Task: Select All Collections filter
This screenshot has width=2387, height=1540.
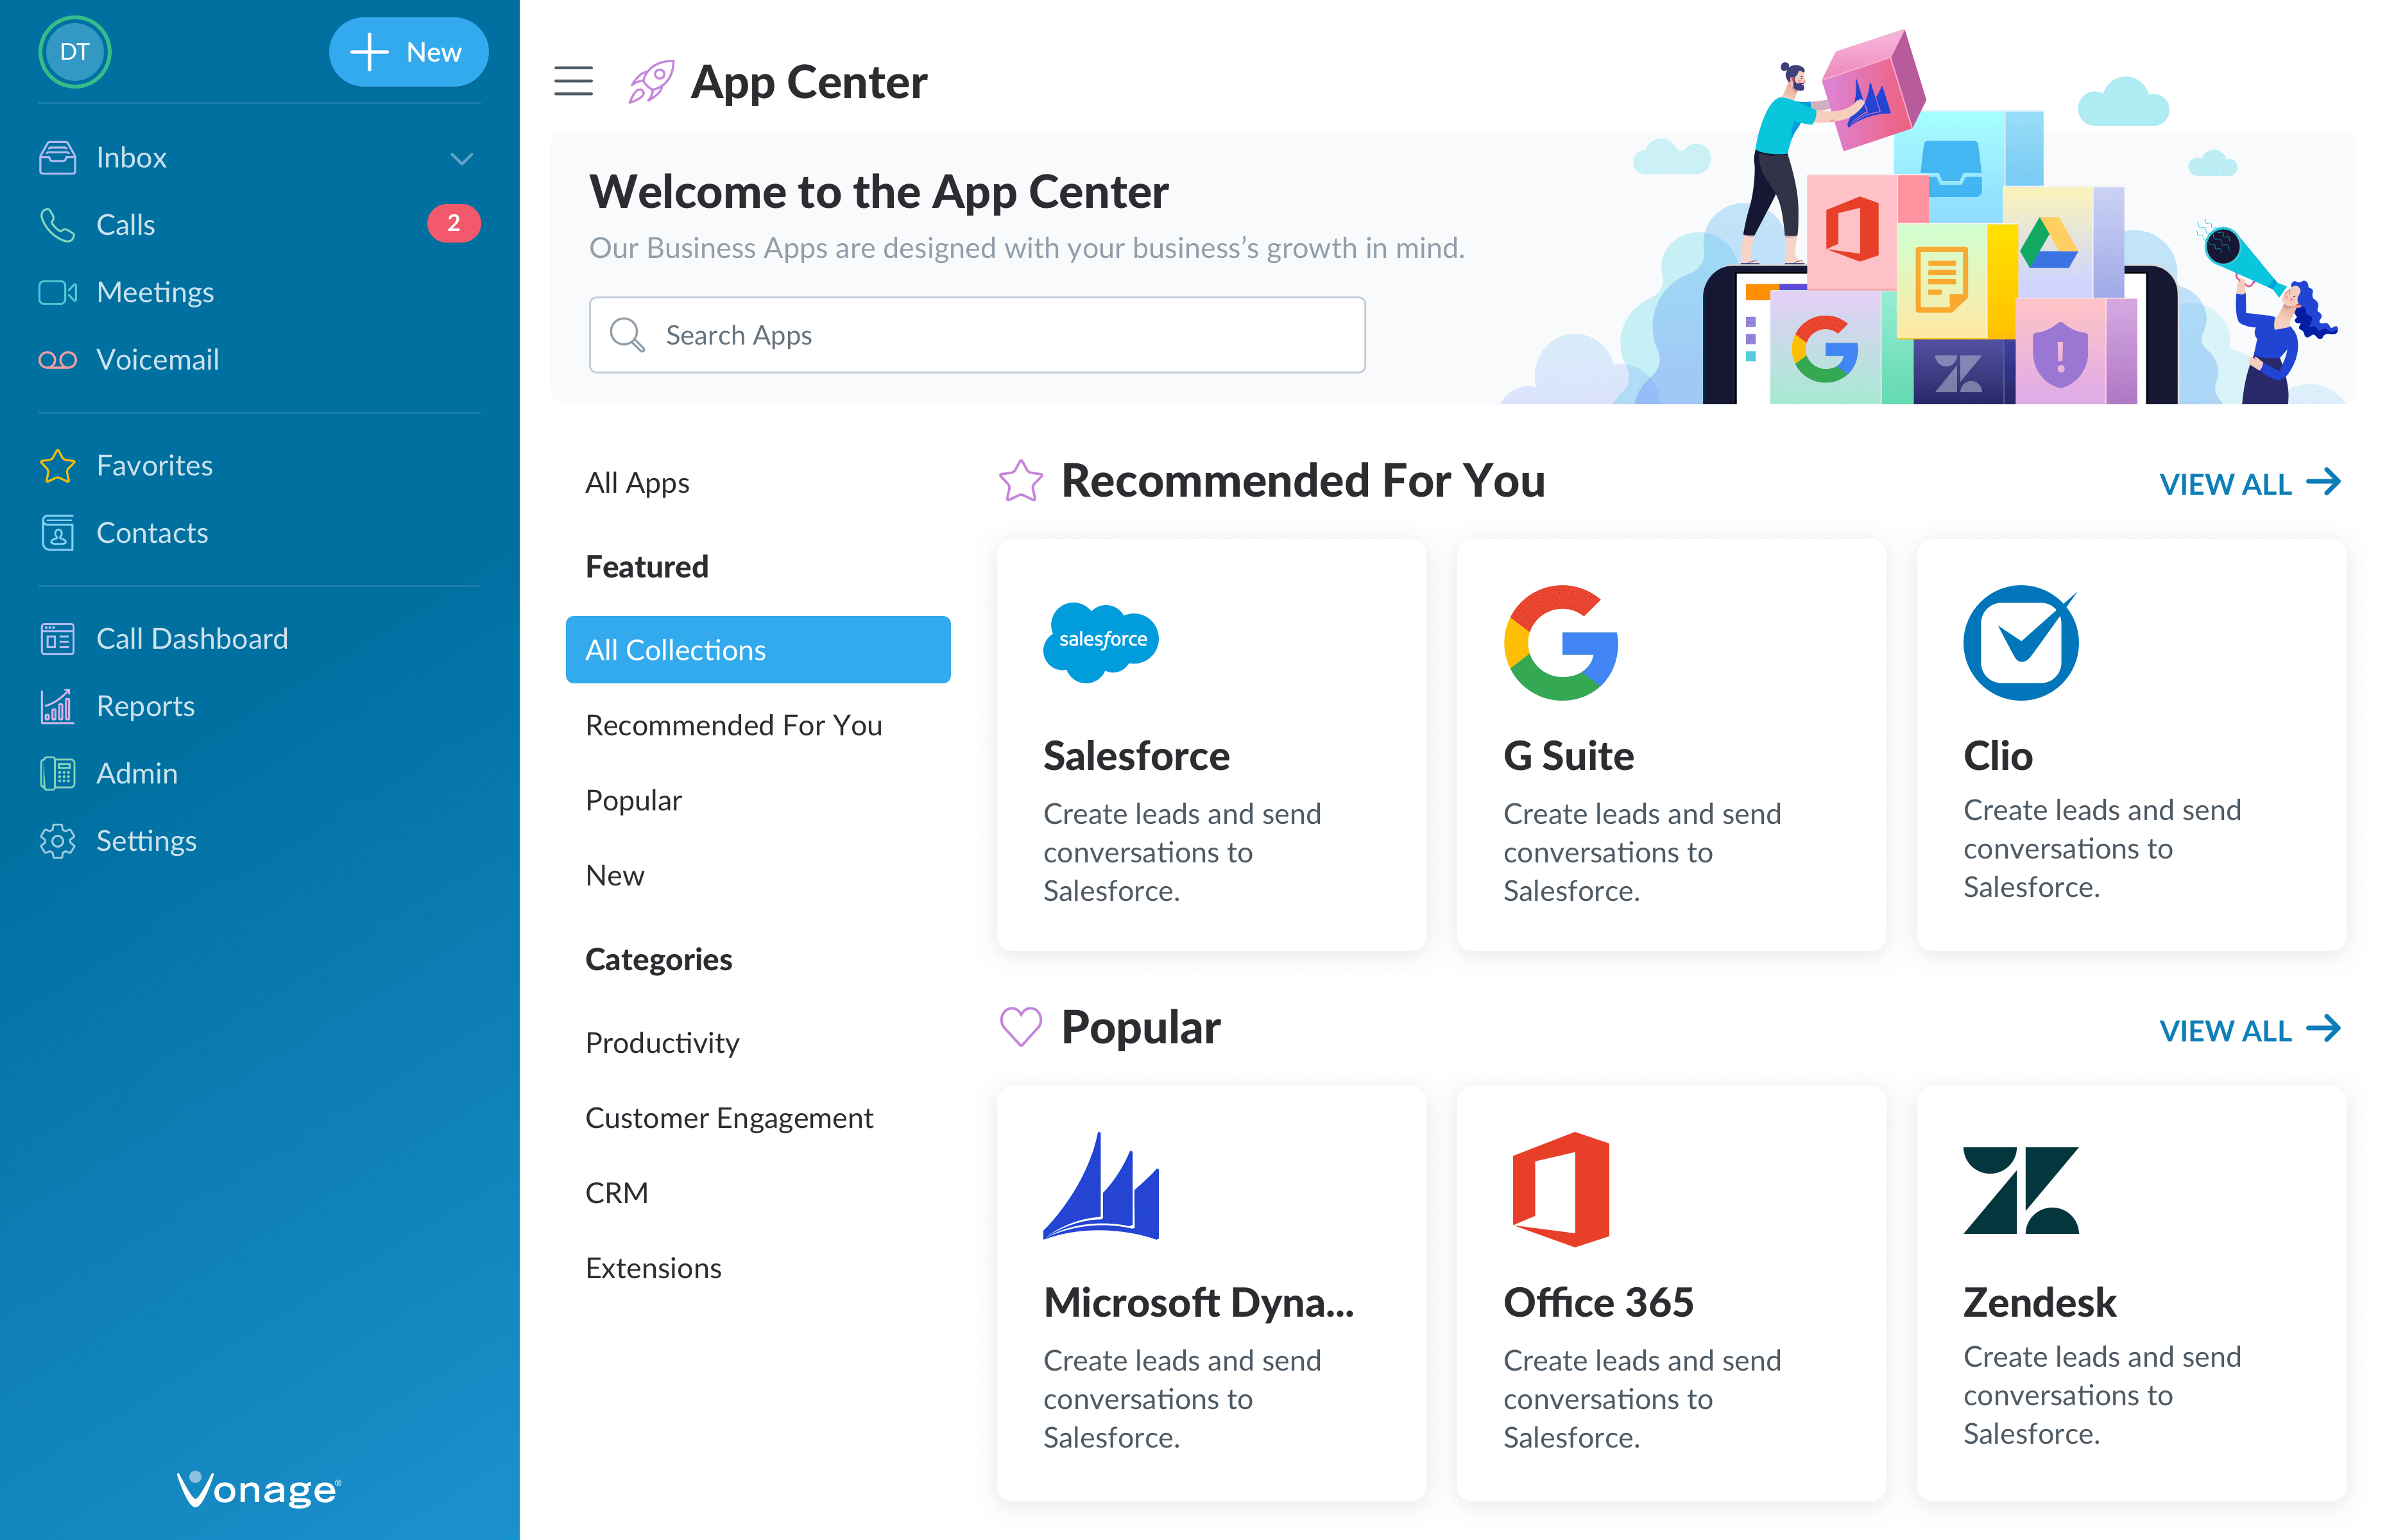Action: point(758,650)
